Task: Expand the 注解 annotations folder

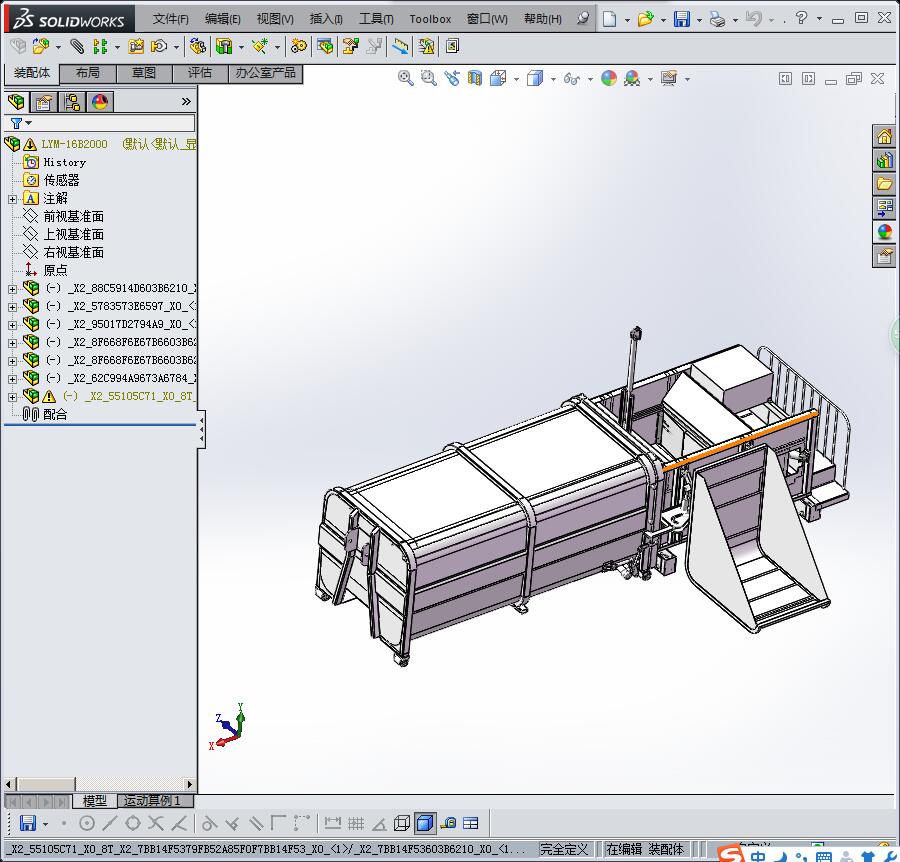Action: click(x=12, y=199)
